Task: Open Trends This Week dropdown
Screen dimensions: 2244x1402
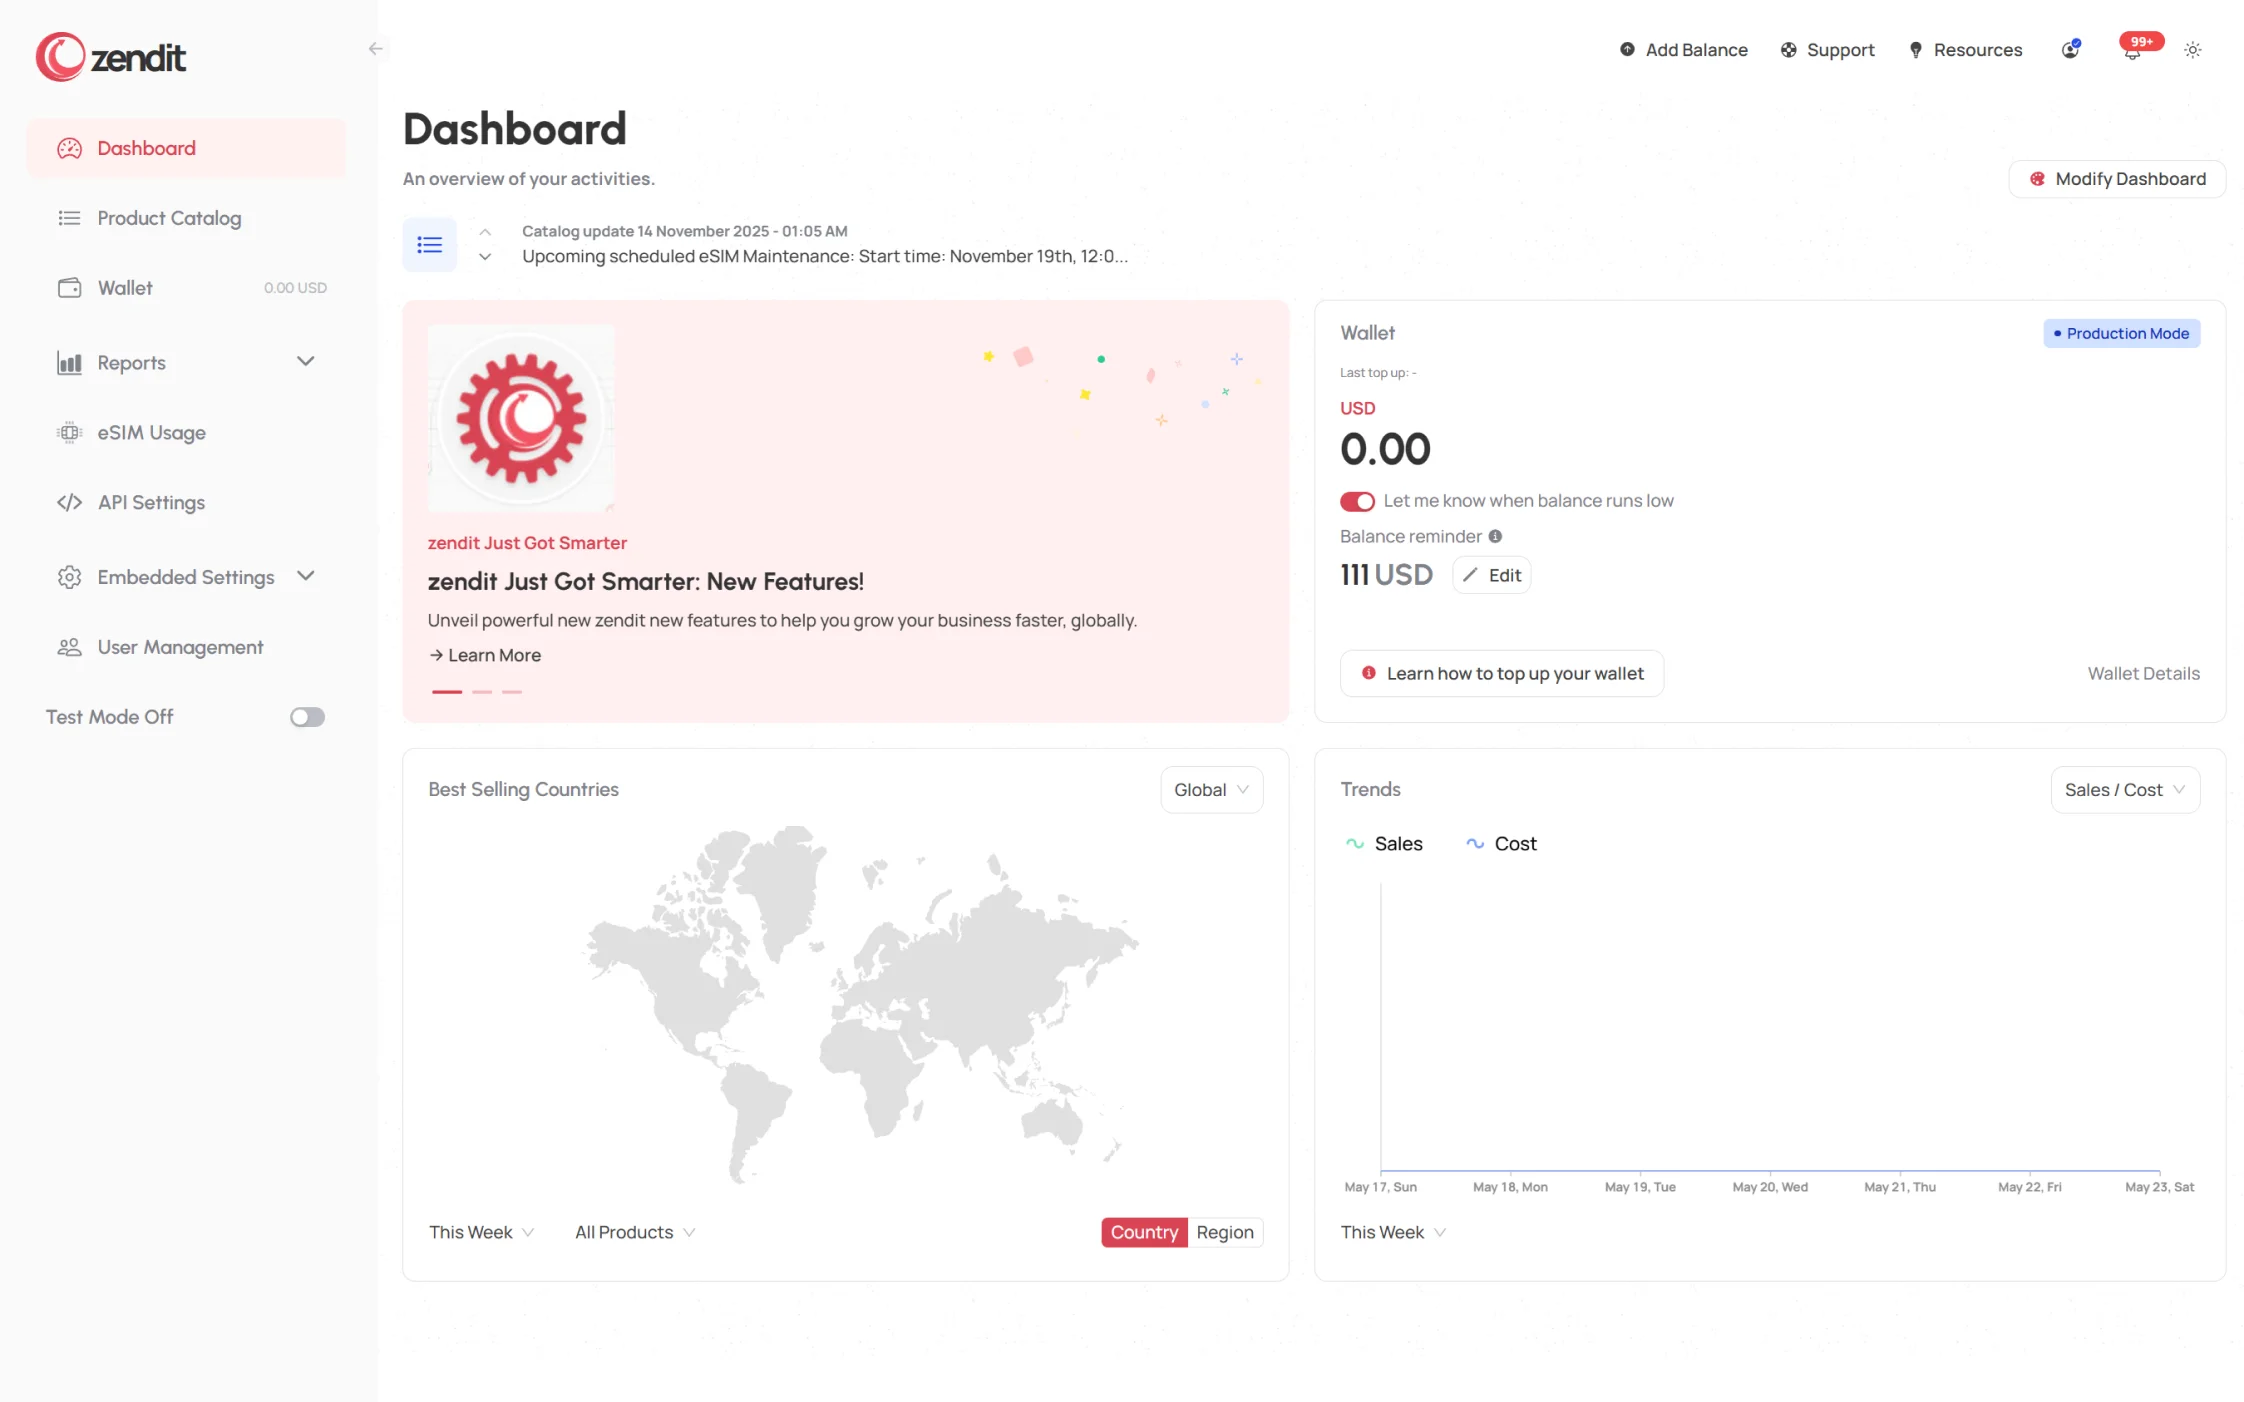Action: point(1393,1232)
